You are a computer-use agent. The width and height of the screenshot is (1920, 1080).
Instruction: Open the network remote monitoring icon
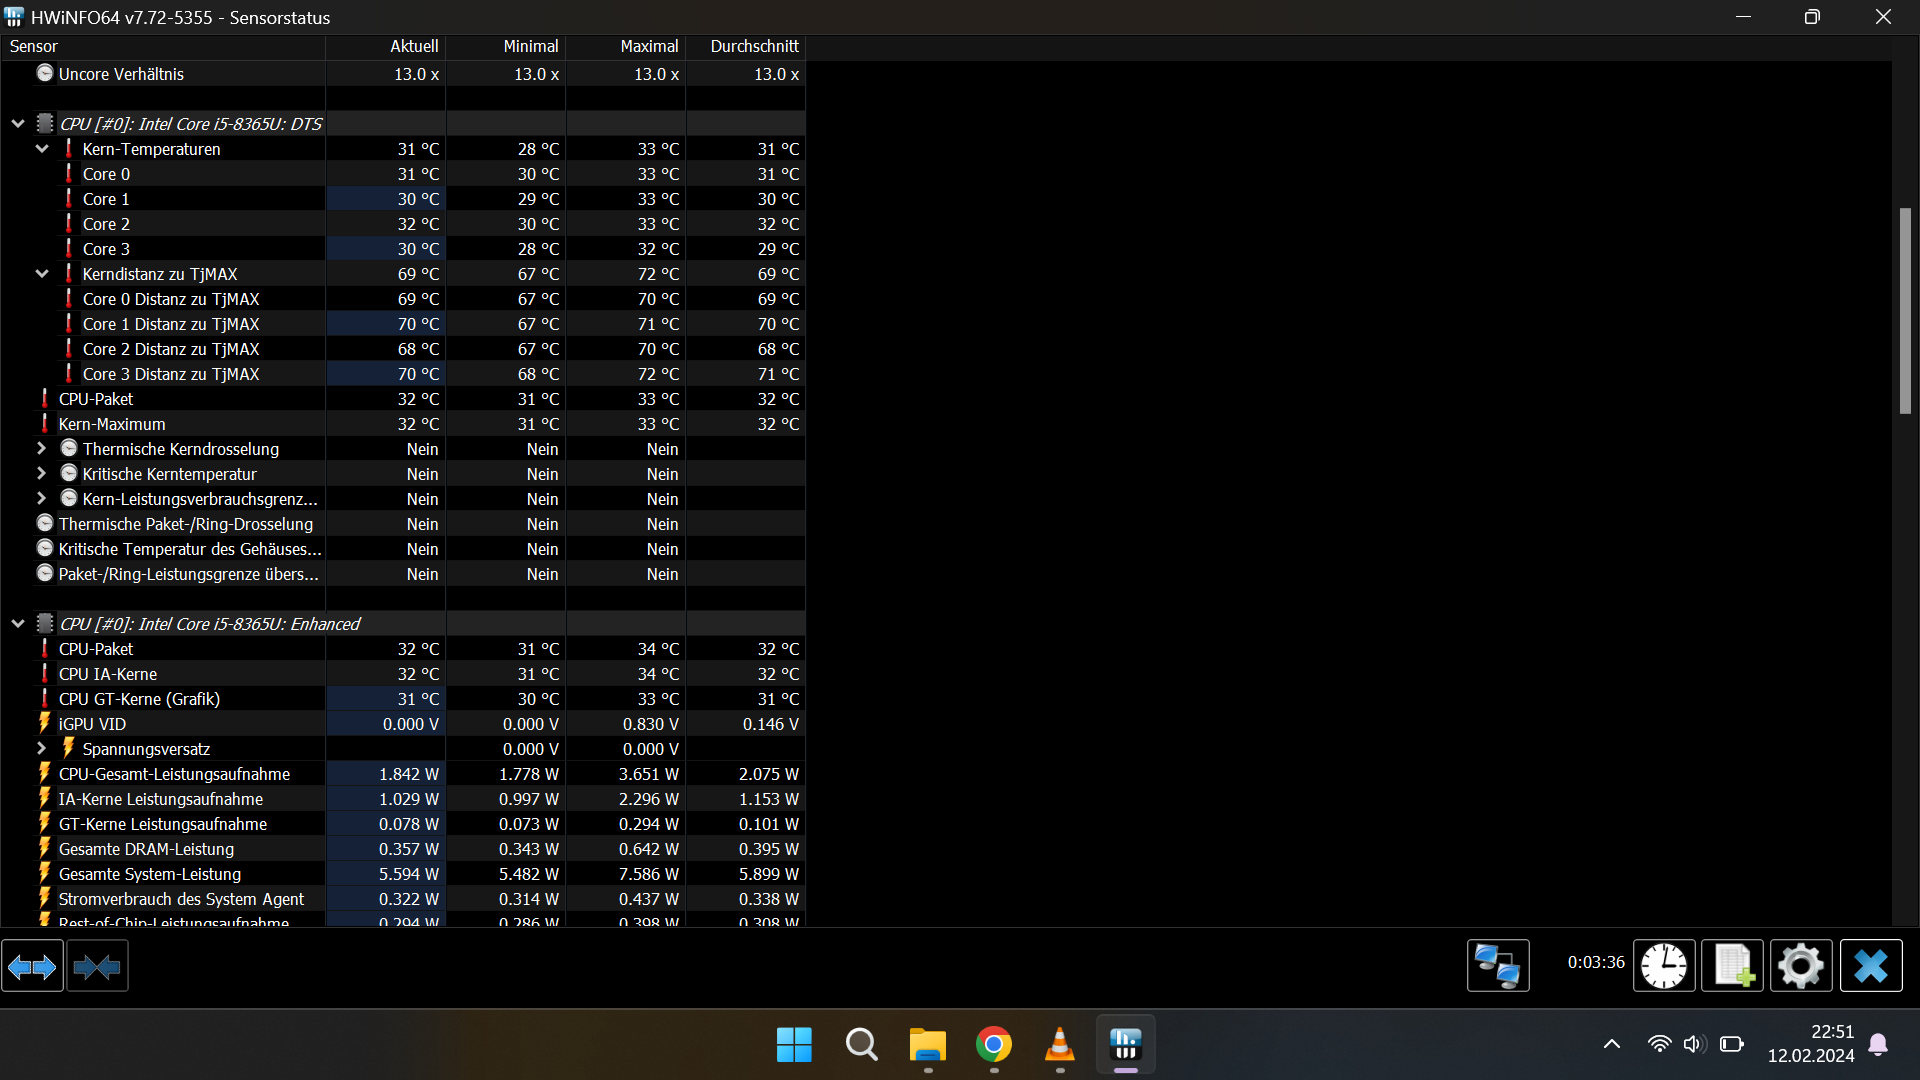pos(1497,966)
